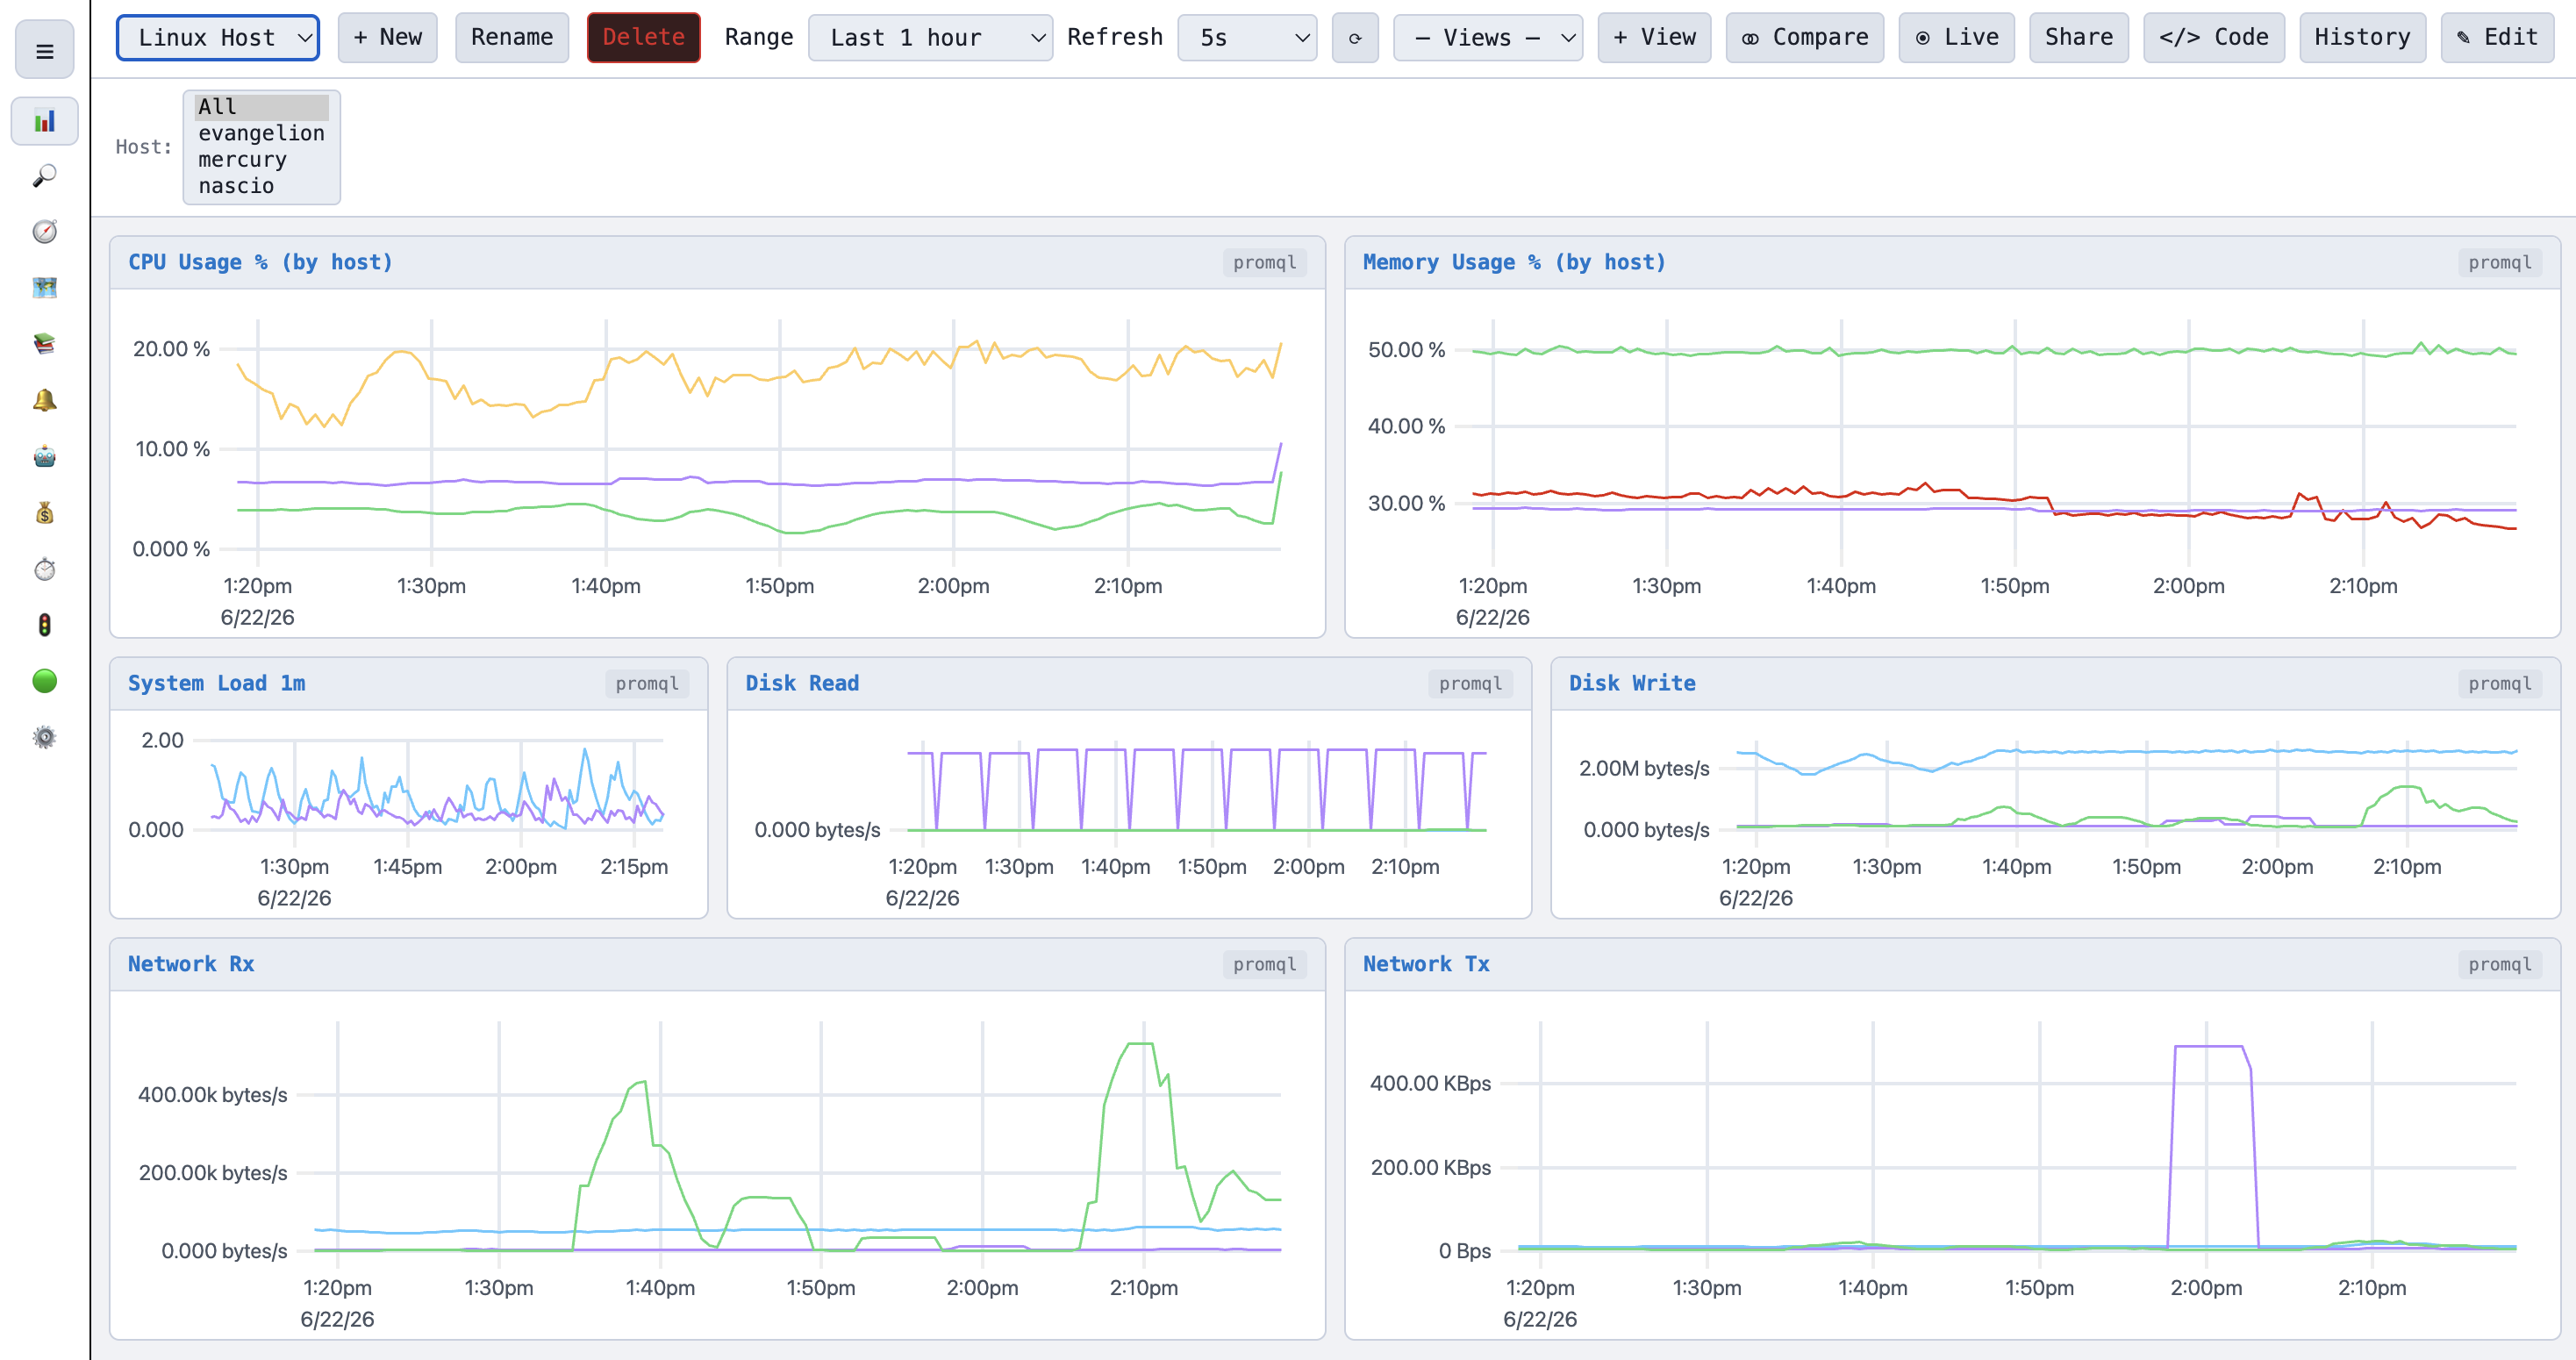2576x1360 pixels.
Task: Click the Edit dashboard button
Action: (2498, 38)
